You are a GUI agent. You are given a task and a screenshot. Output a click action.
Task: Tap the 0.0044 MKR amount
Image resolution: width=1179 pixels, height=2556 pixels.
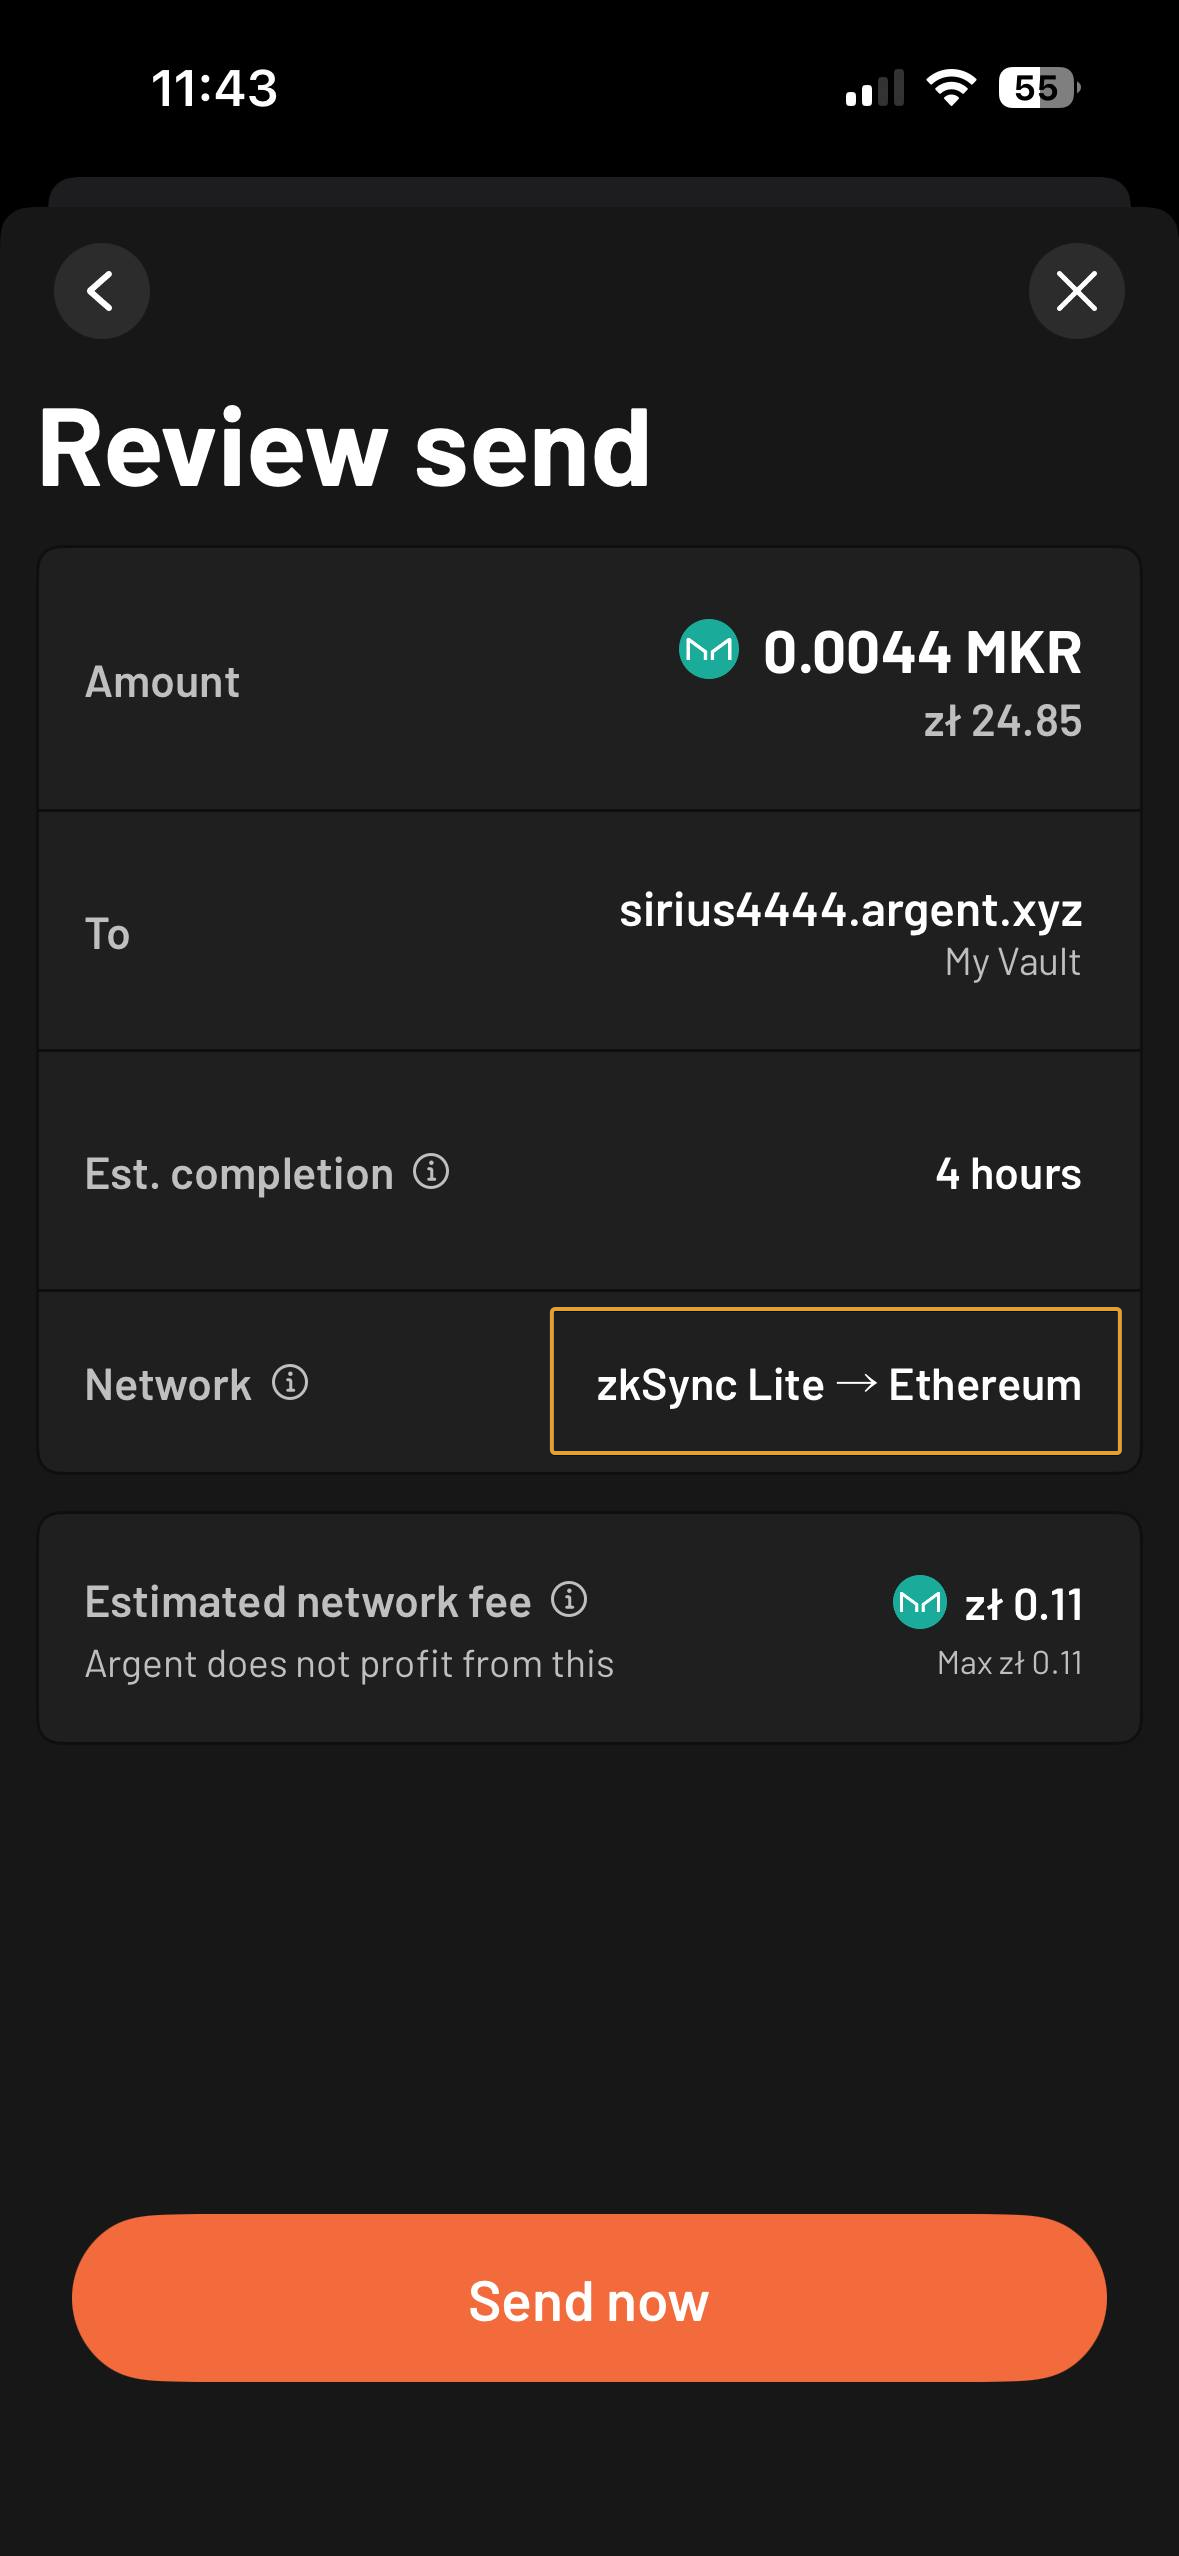click(x=922, y=652)
